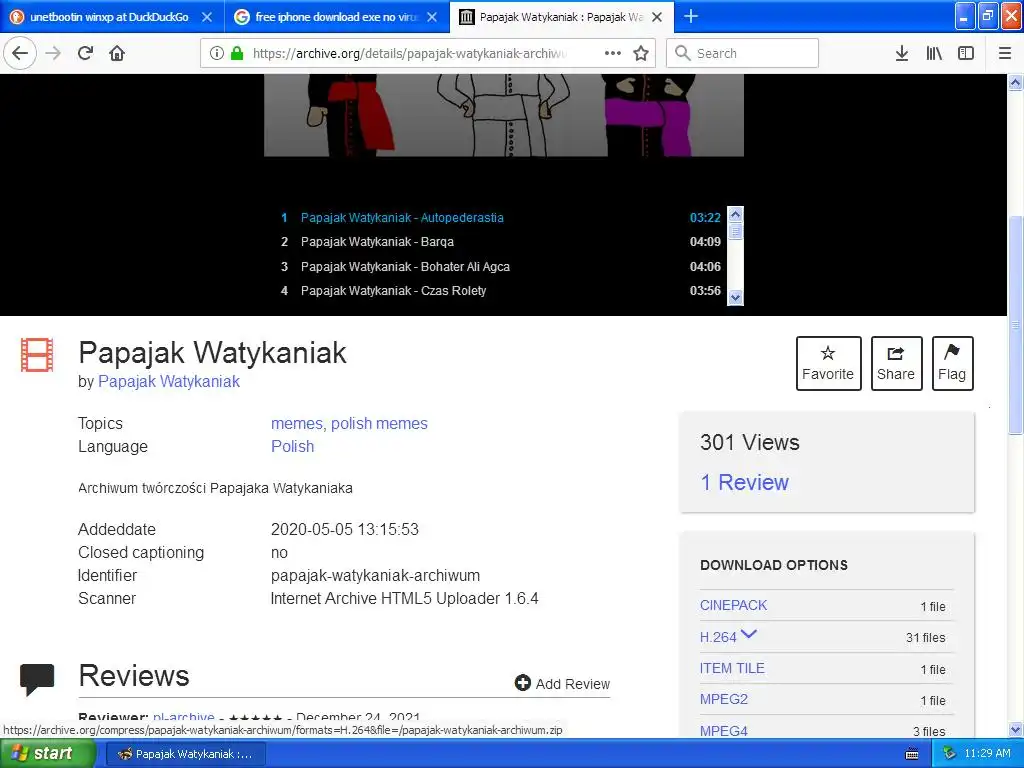Click the keyboard icon in system tray
Viewport: 1024px width, 768px height.
[912, 754]
